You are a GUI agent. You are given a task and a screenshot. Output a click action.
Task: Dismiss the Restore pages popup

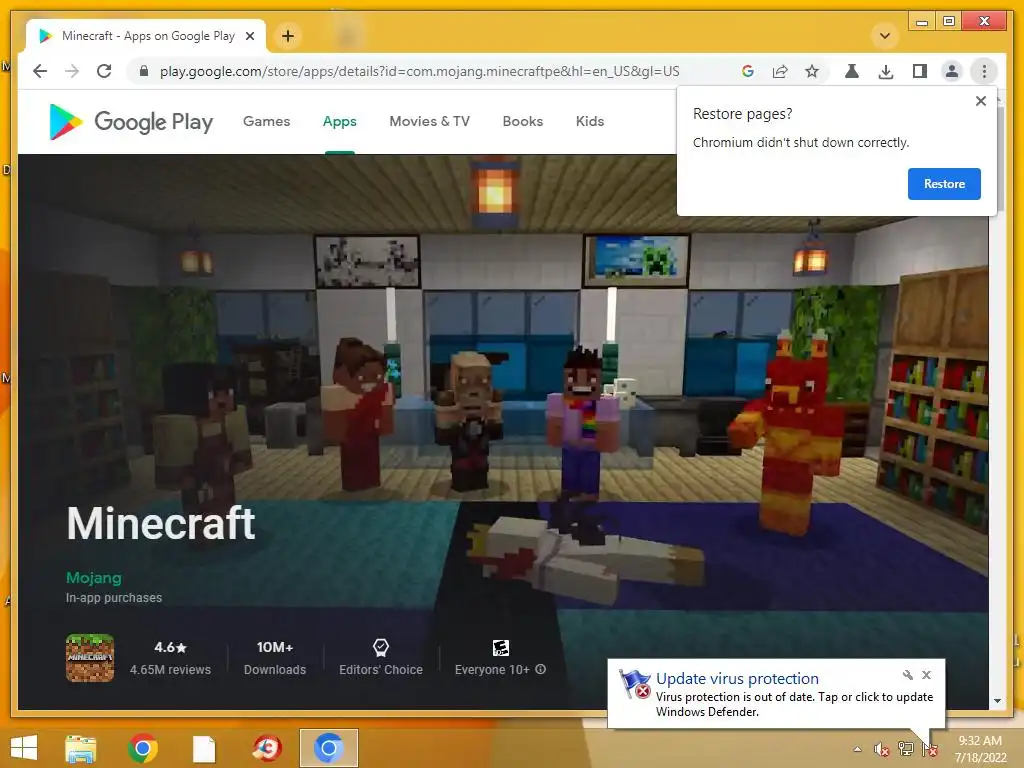point(981,101)
